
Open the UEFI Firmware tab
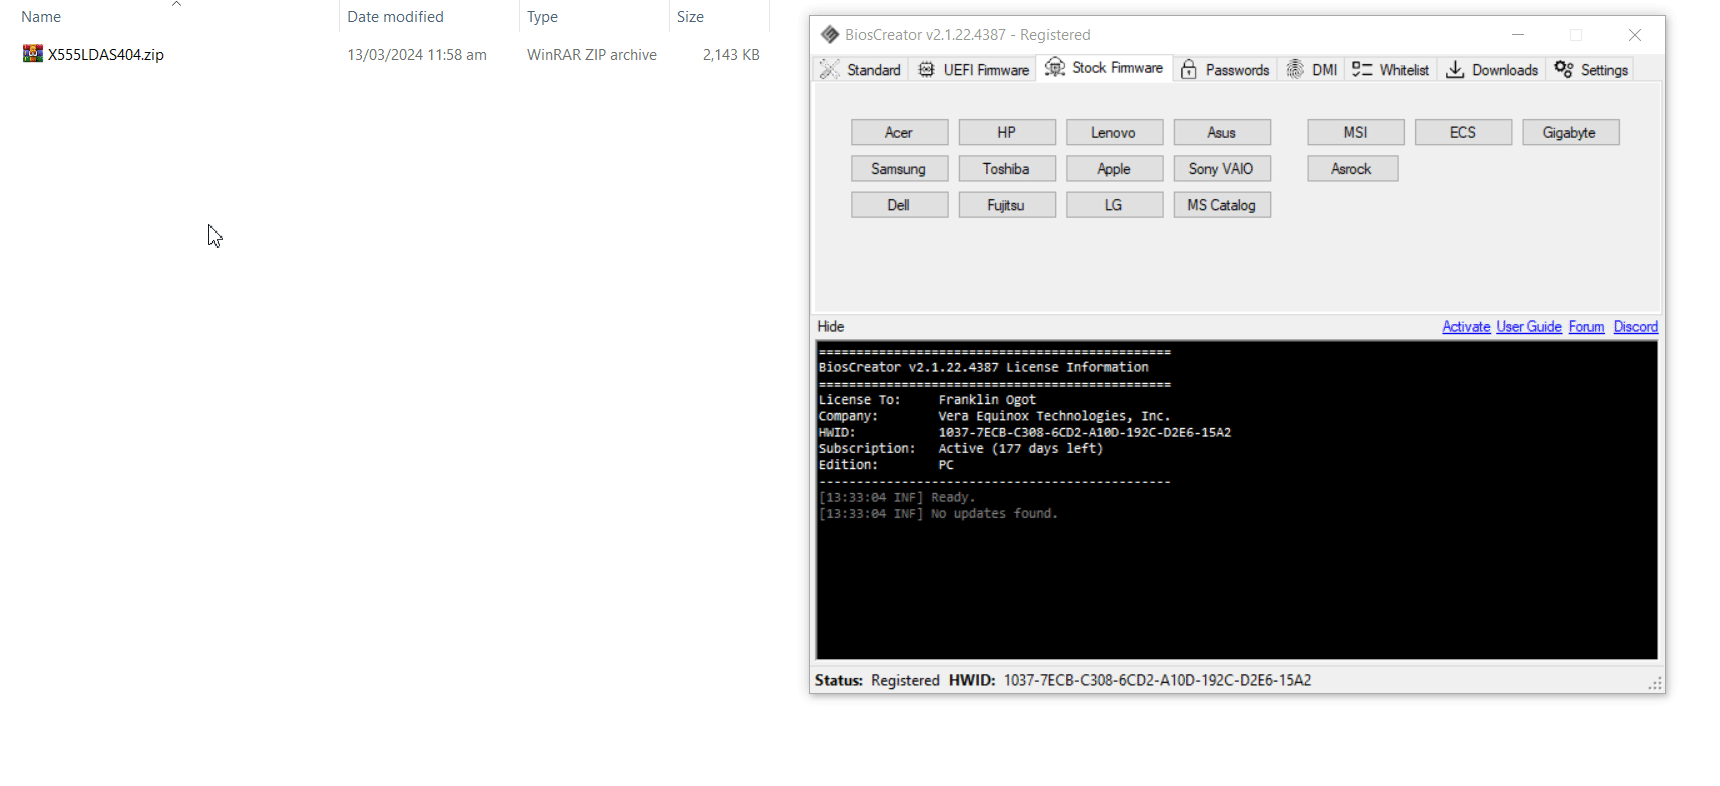tap(973, 69)
